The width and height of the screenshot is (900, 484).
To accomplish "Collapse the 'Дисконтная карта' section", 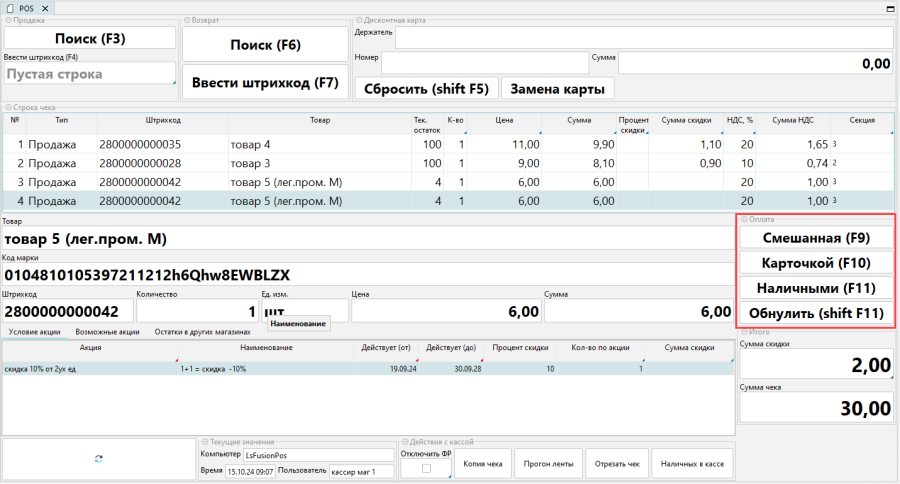I will (x=359, y=20).
